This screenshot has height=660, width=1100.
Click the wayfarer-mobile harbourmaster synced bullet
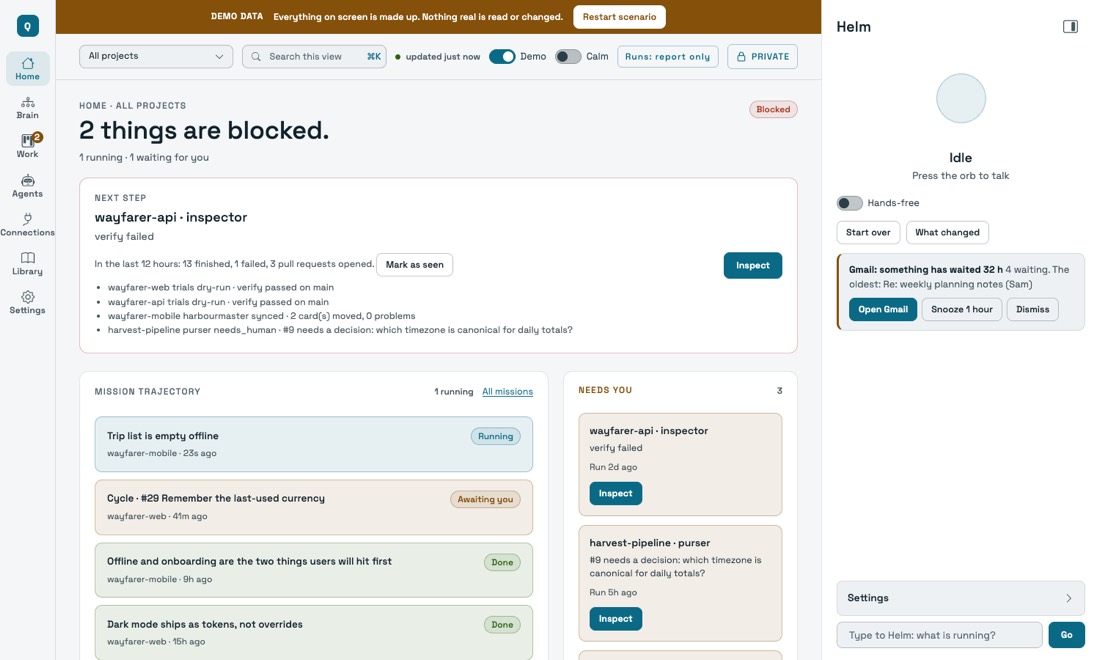[261, 316]
